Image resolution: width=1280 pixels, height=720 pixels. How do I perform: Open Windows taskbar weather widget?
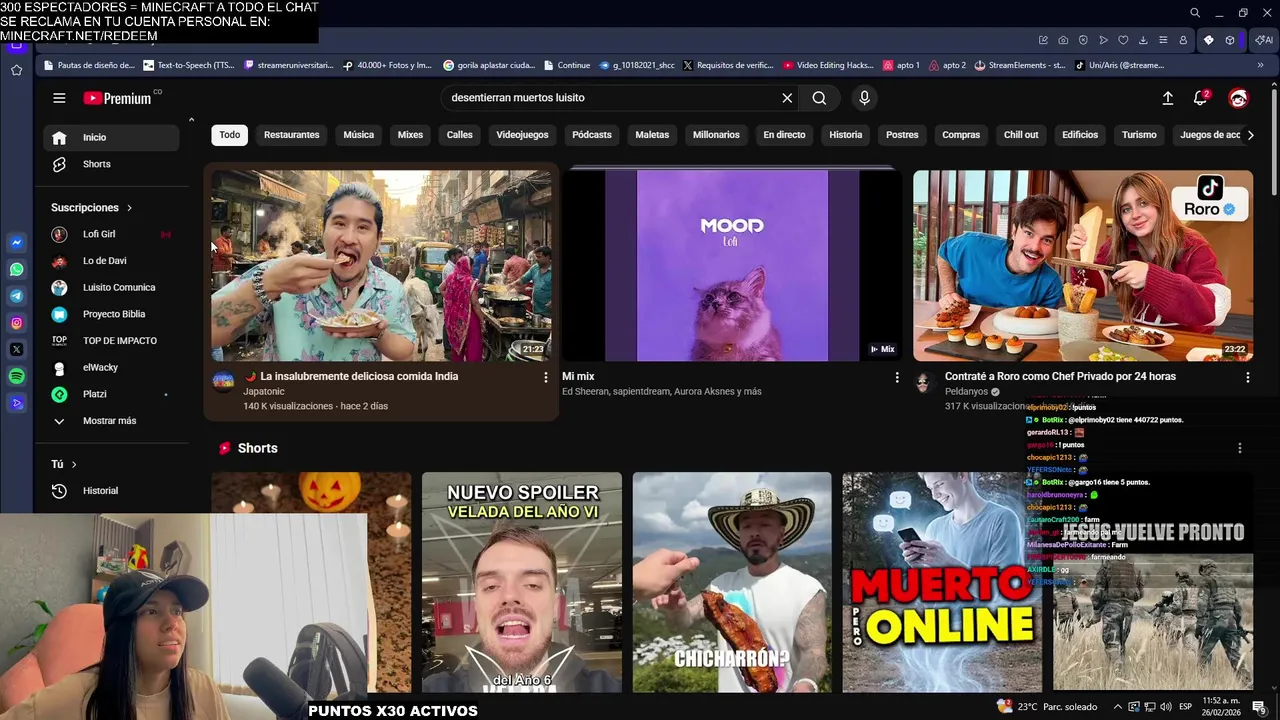pos(1047,707)
